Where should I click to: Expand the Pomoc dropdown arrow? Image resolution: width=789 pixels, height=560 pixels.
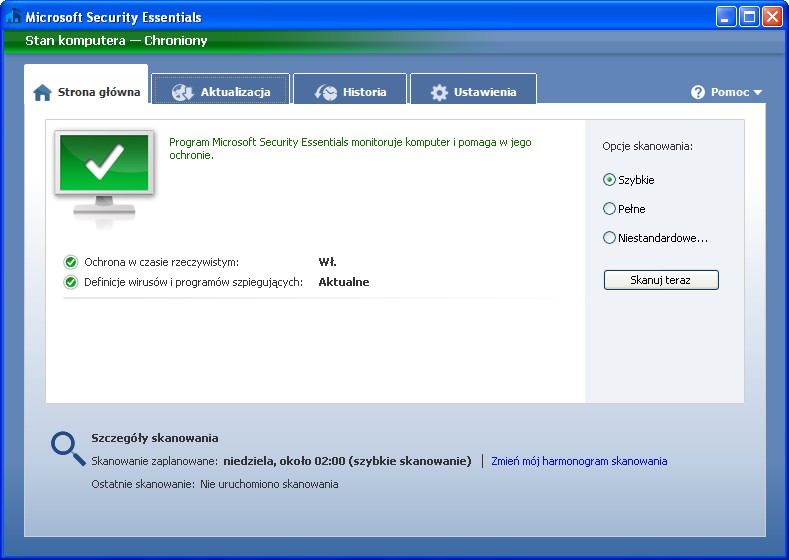(757, 93)
